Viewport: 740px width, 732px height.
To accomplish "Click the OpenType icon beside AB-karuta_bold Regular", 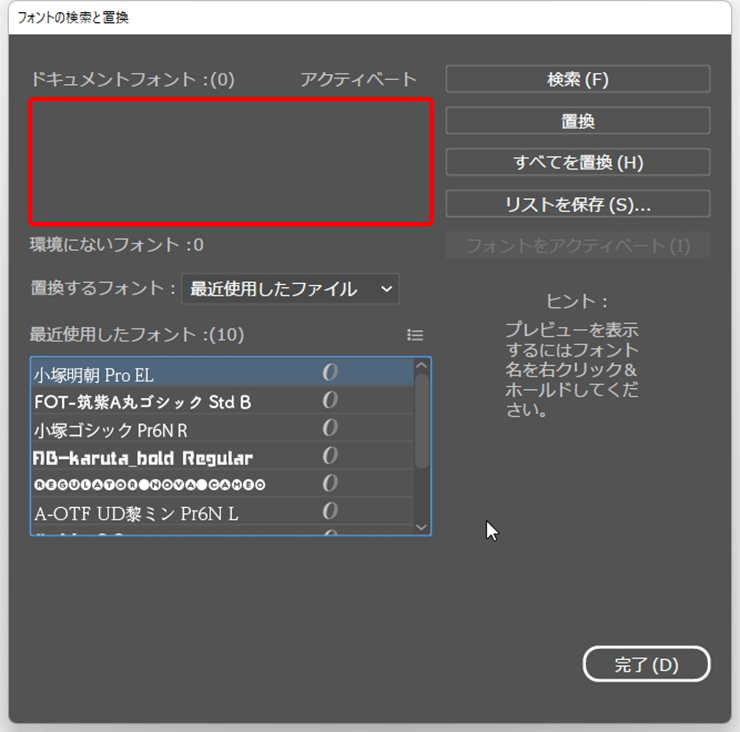I will [329, 457].
